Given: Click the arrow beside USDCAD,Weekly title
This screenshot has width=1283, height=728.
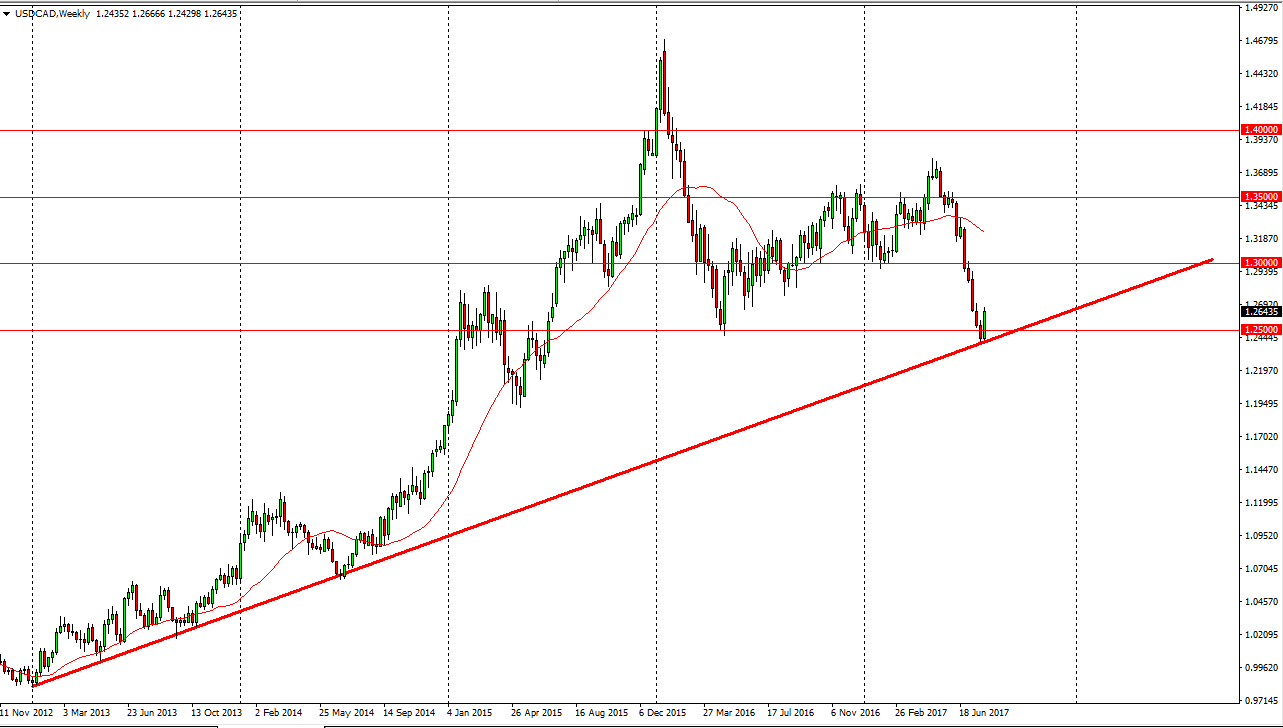Looking at the screenshot, I should 7,14.
